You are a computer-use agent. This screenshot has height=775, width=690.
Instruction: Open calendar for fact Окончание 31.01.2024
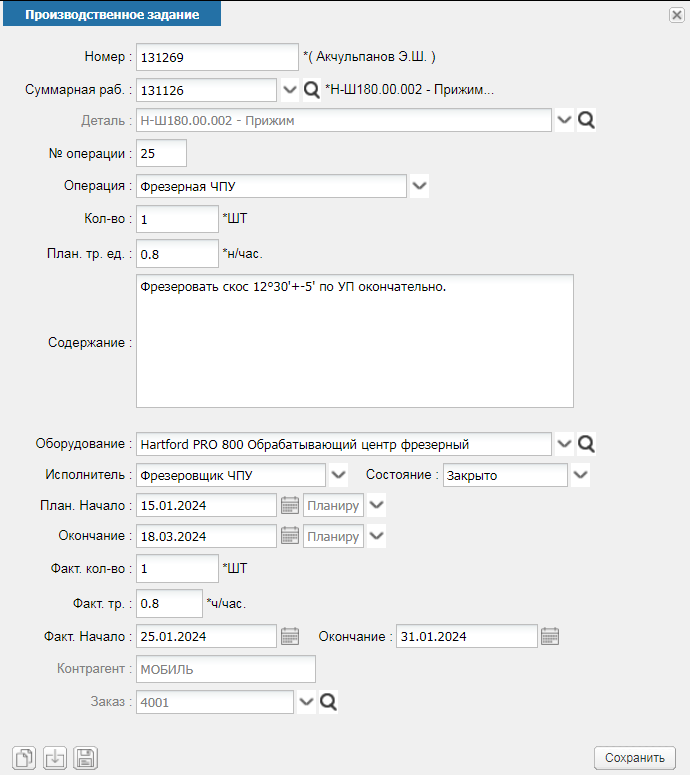550,636
